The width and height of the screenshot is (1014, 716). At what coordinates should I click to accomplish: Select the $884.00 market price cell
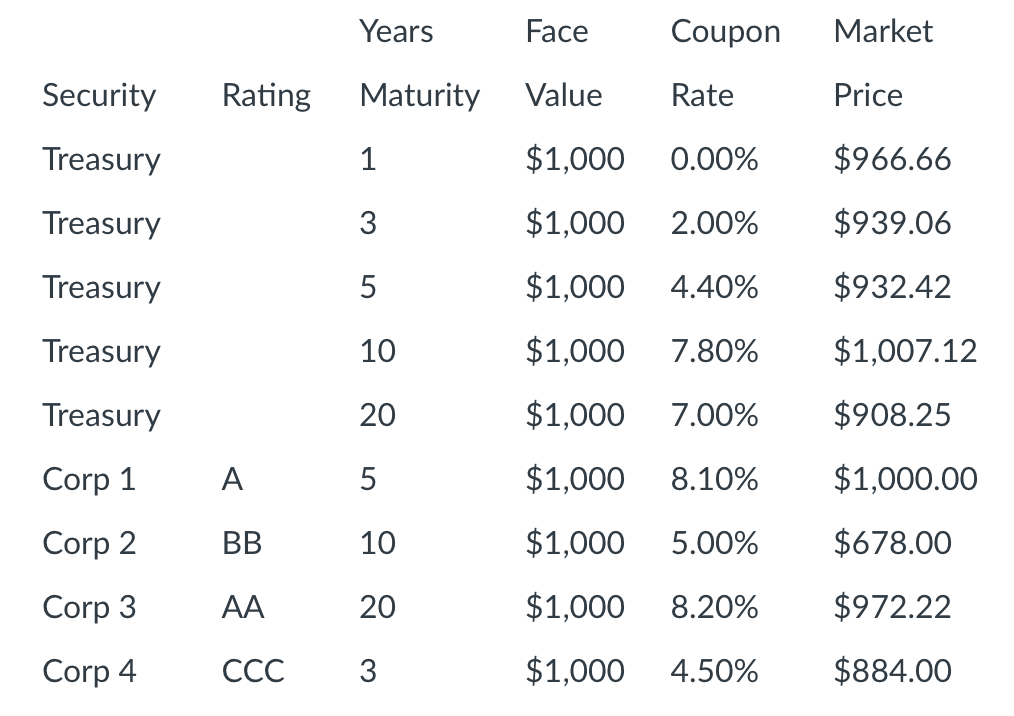(x=892, y=671)
